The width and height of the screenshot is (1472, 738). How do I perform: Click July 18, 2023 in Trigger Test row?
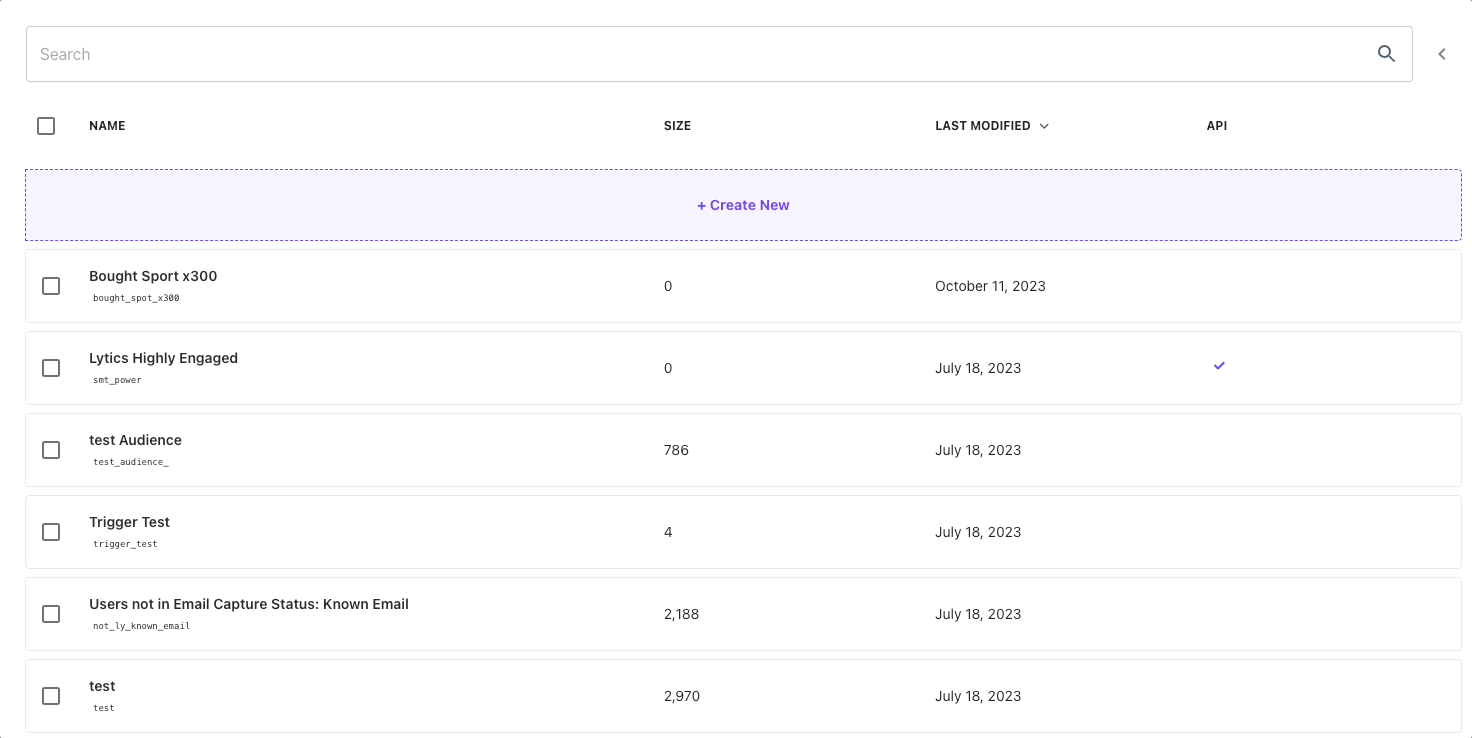978,532
